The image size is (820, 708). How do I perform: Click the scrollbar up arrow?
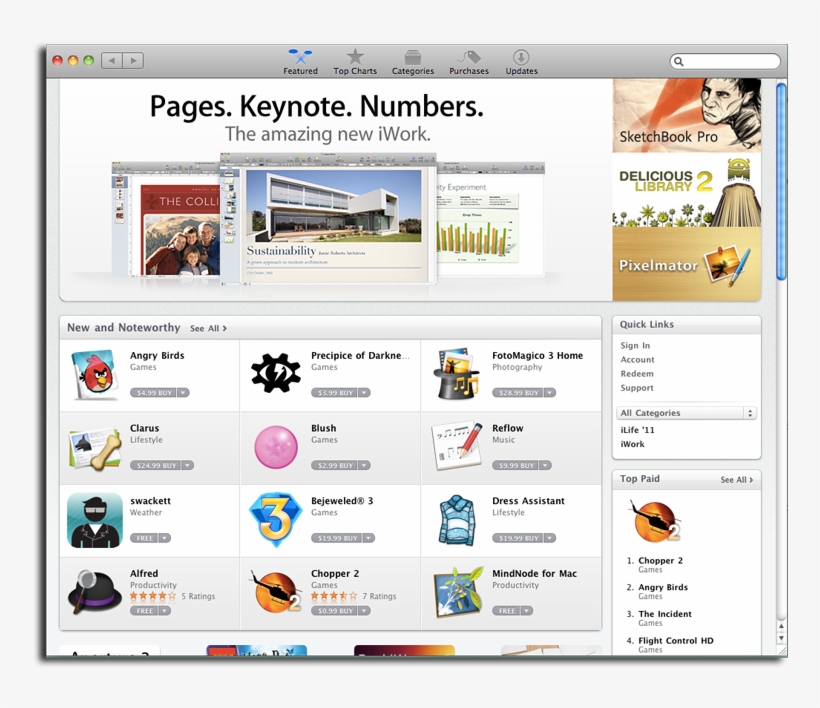tap(781, 626)
